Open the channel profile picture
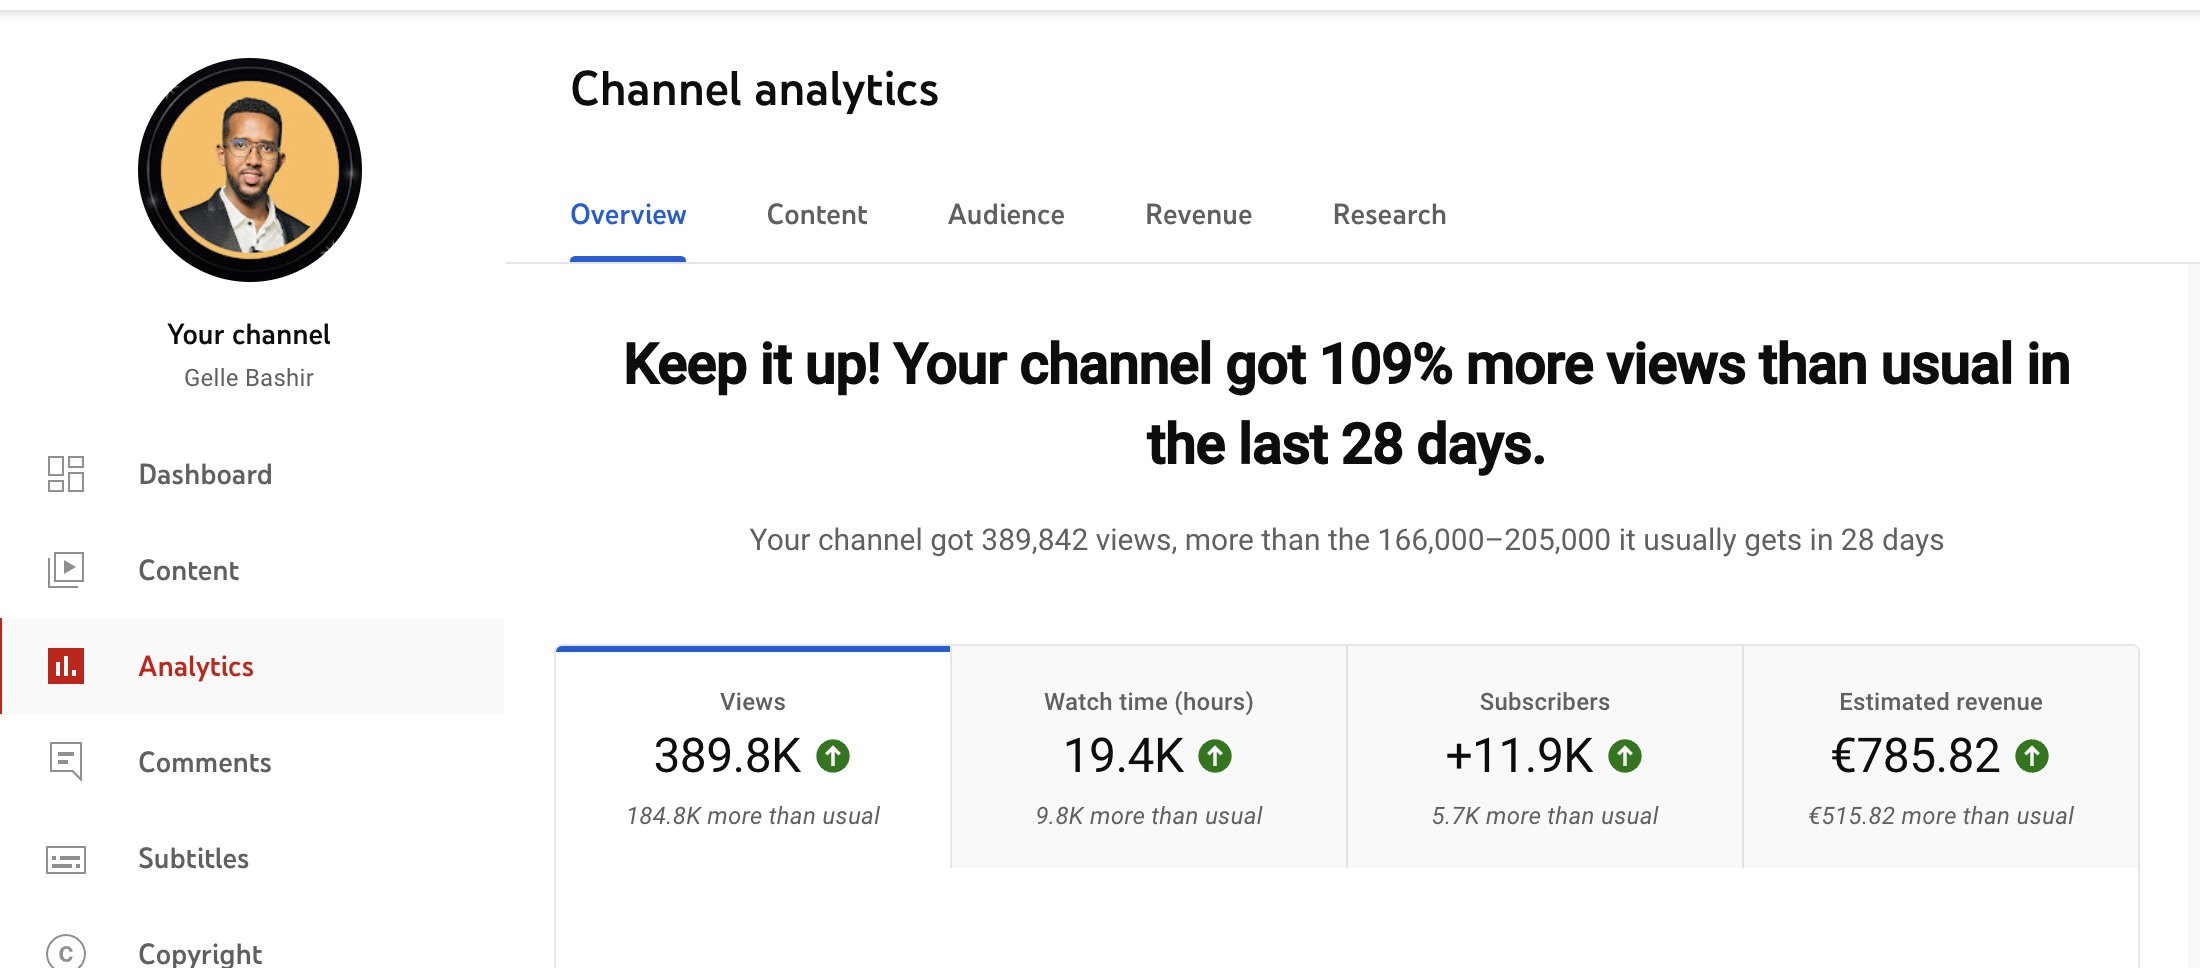Image resolution: width=2200 pixels, height=968 pixels. (x=250, y=170)
